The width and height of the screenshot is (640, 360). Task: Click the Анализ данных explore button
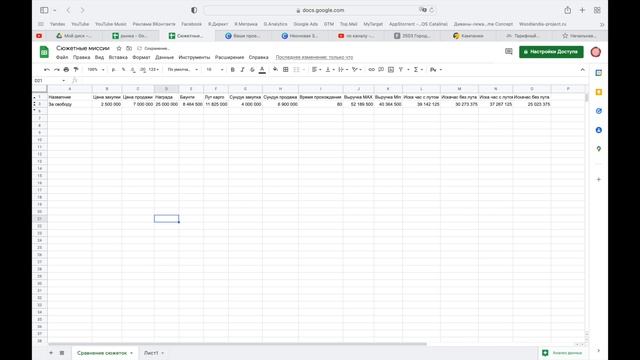[562, 353]
